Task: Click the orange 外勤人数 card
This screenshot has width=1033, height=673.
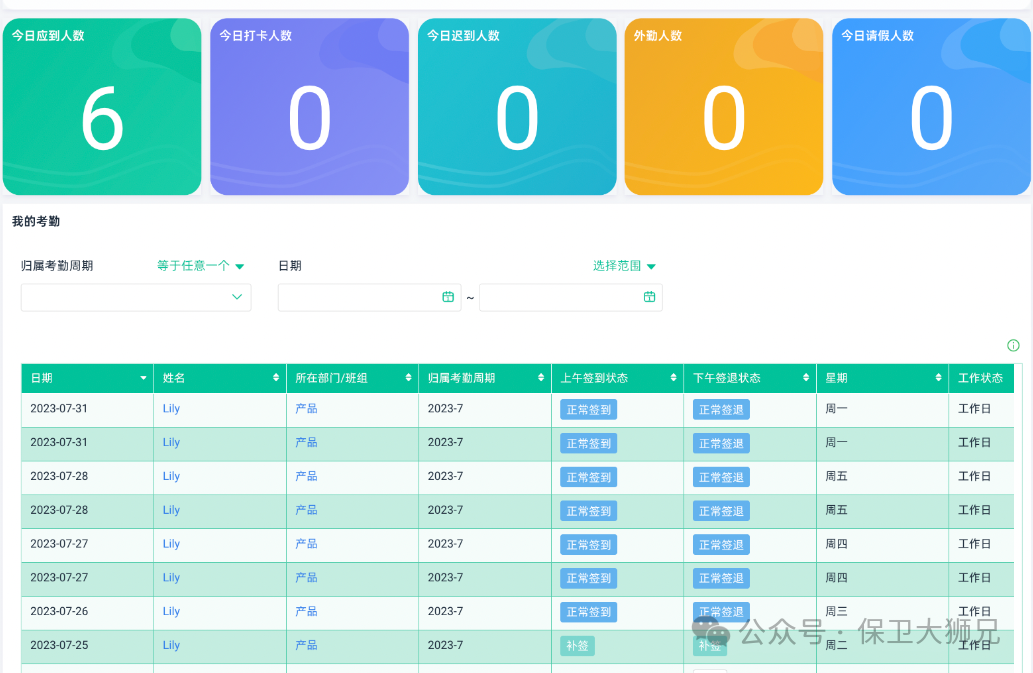Action: pos(724,107)
